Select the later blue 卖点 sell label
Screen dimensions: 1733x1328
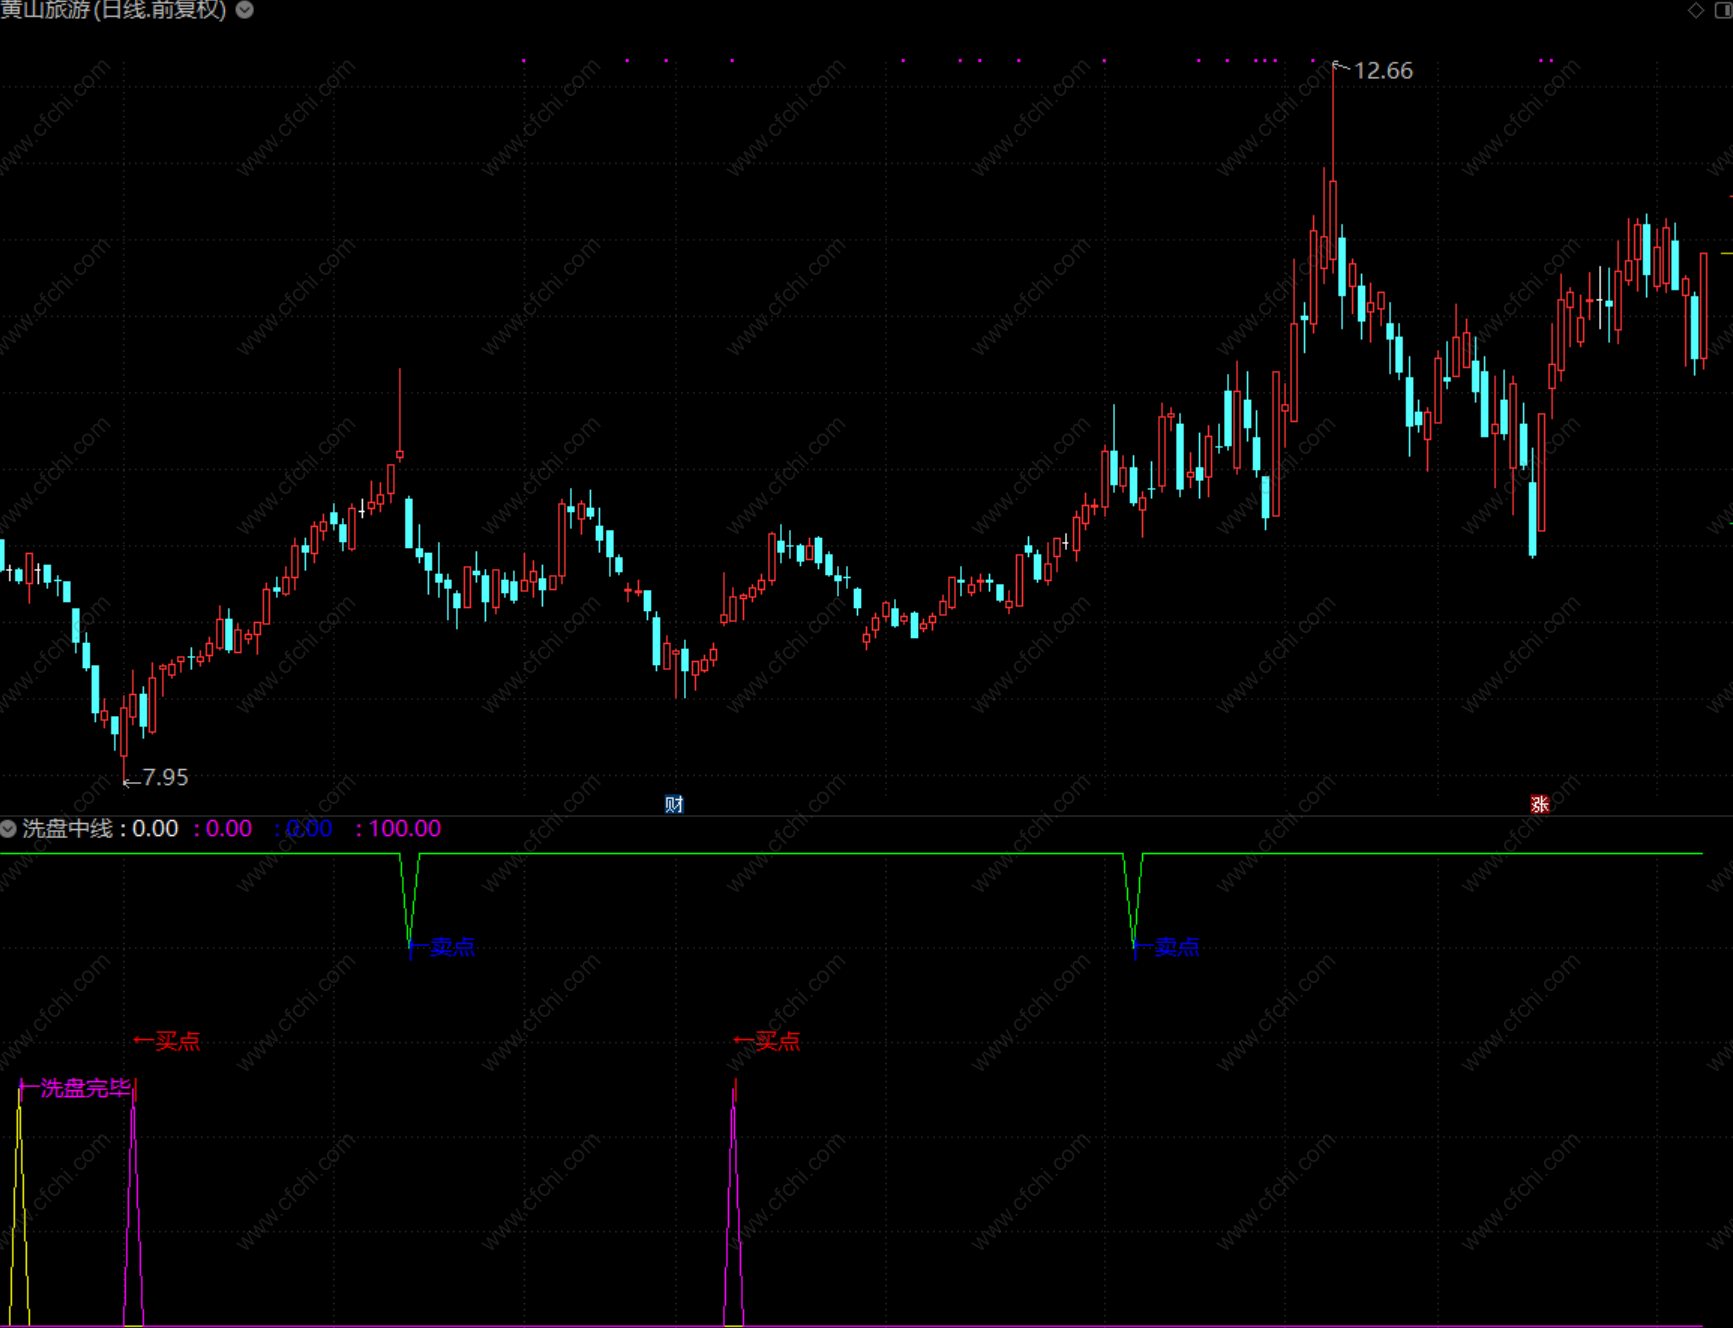pyautogui.click(x=1176, y=947)
